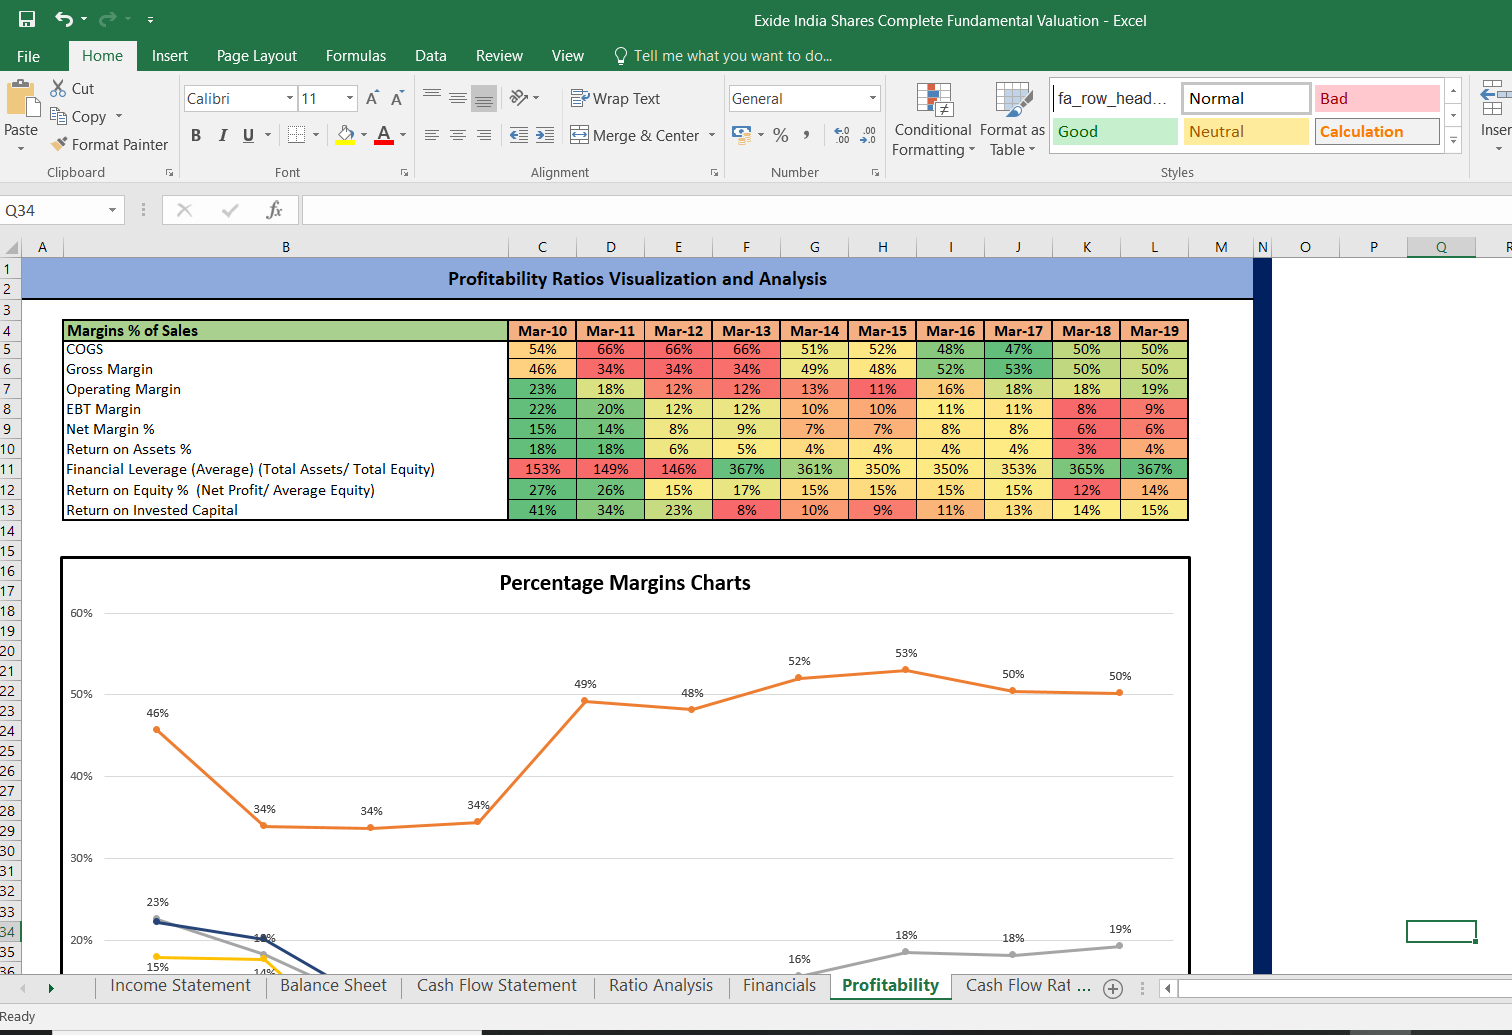Switch to the Formulas tab
Viewport: 1512px width, 1035px height.
pos(356,56)
